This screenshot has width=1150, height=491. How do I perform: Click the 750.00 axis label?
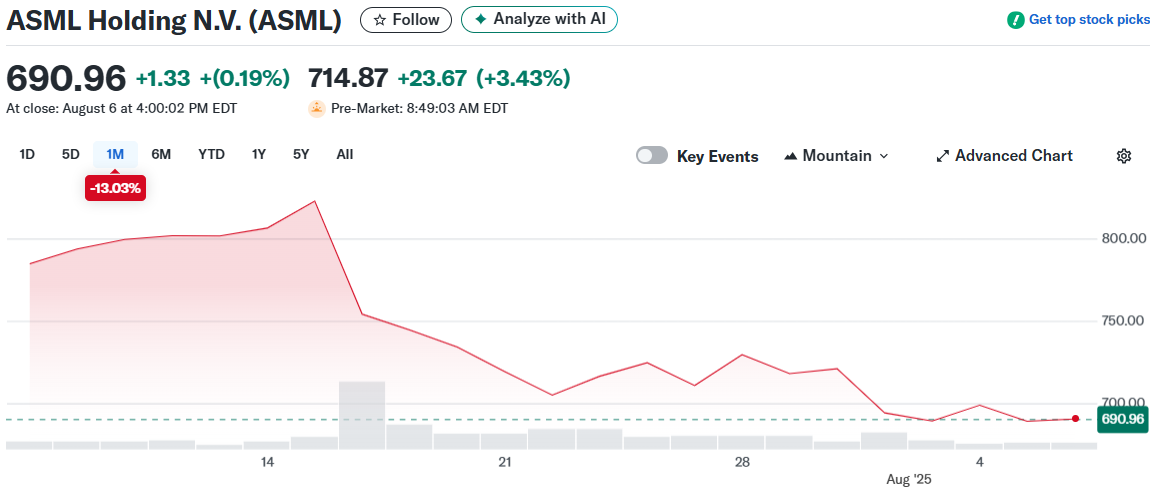pos(1122,321)
